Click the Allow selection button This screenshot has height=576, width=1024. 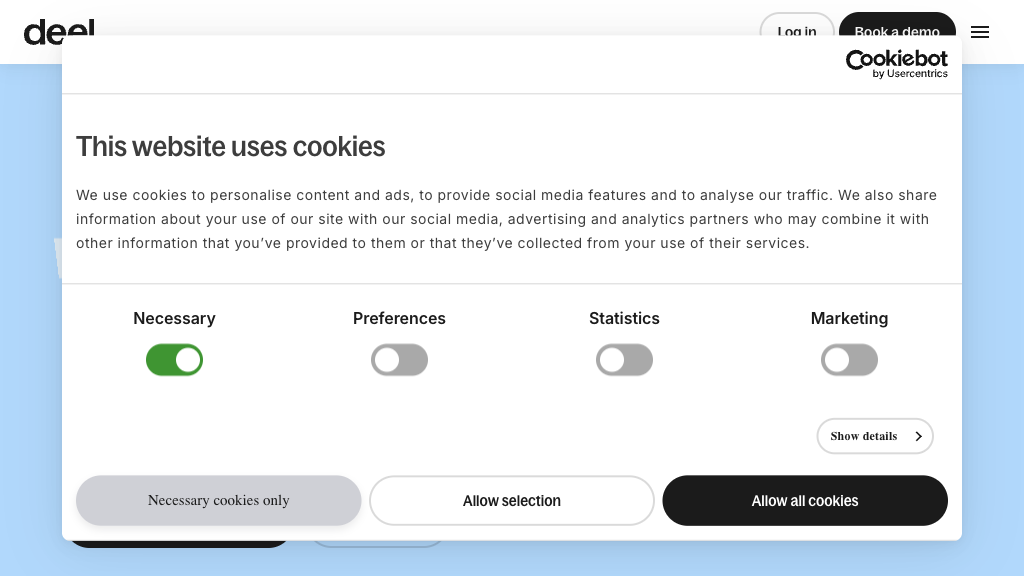(x=512, y=500)
